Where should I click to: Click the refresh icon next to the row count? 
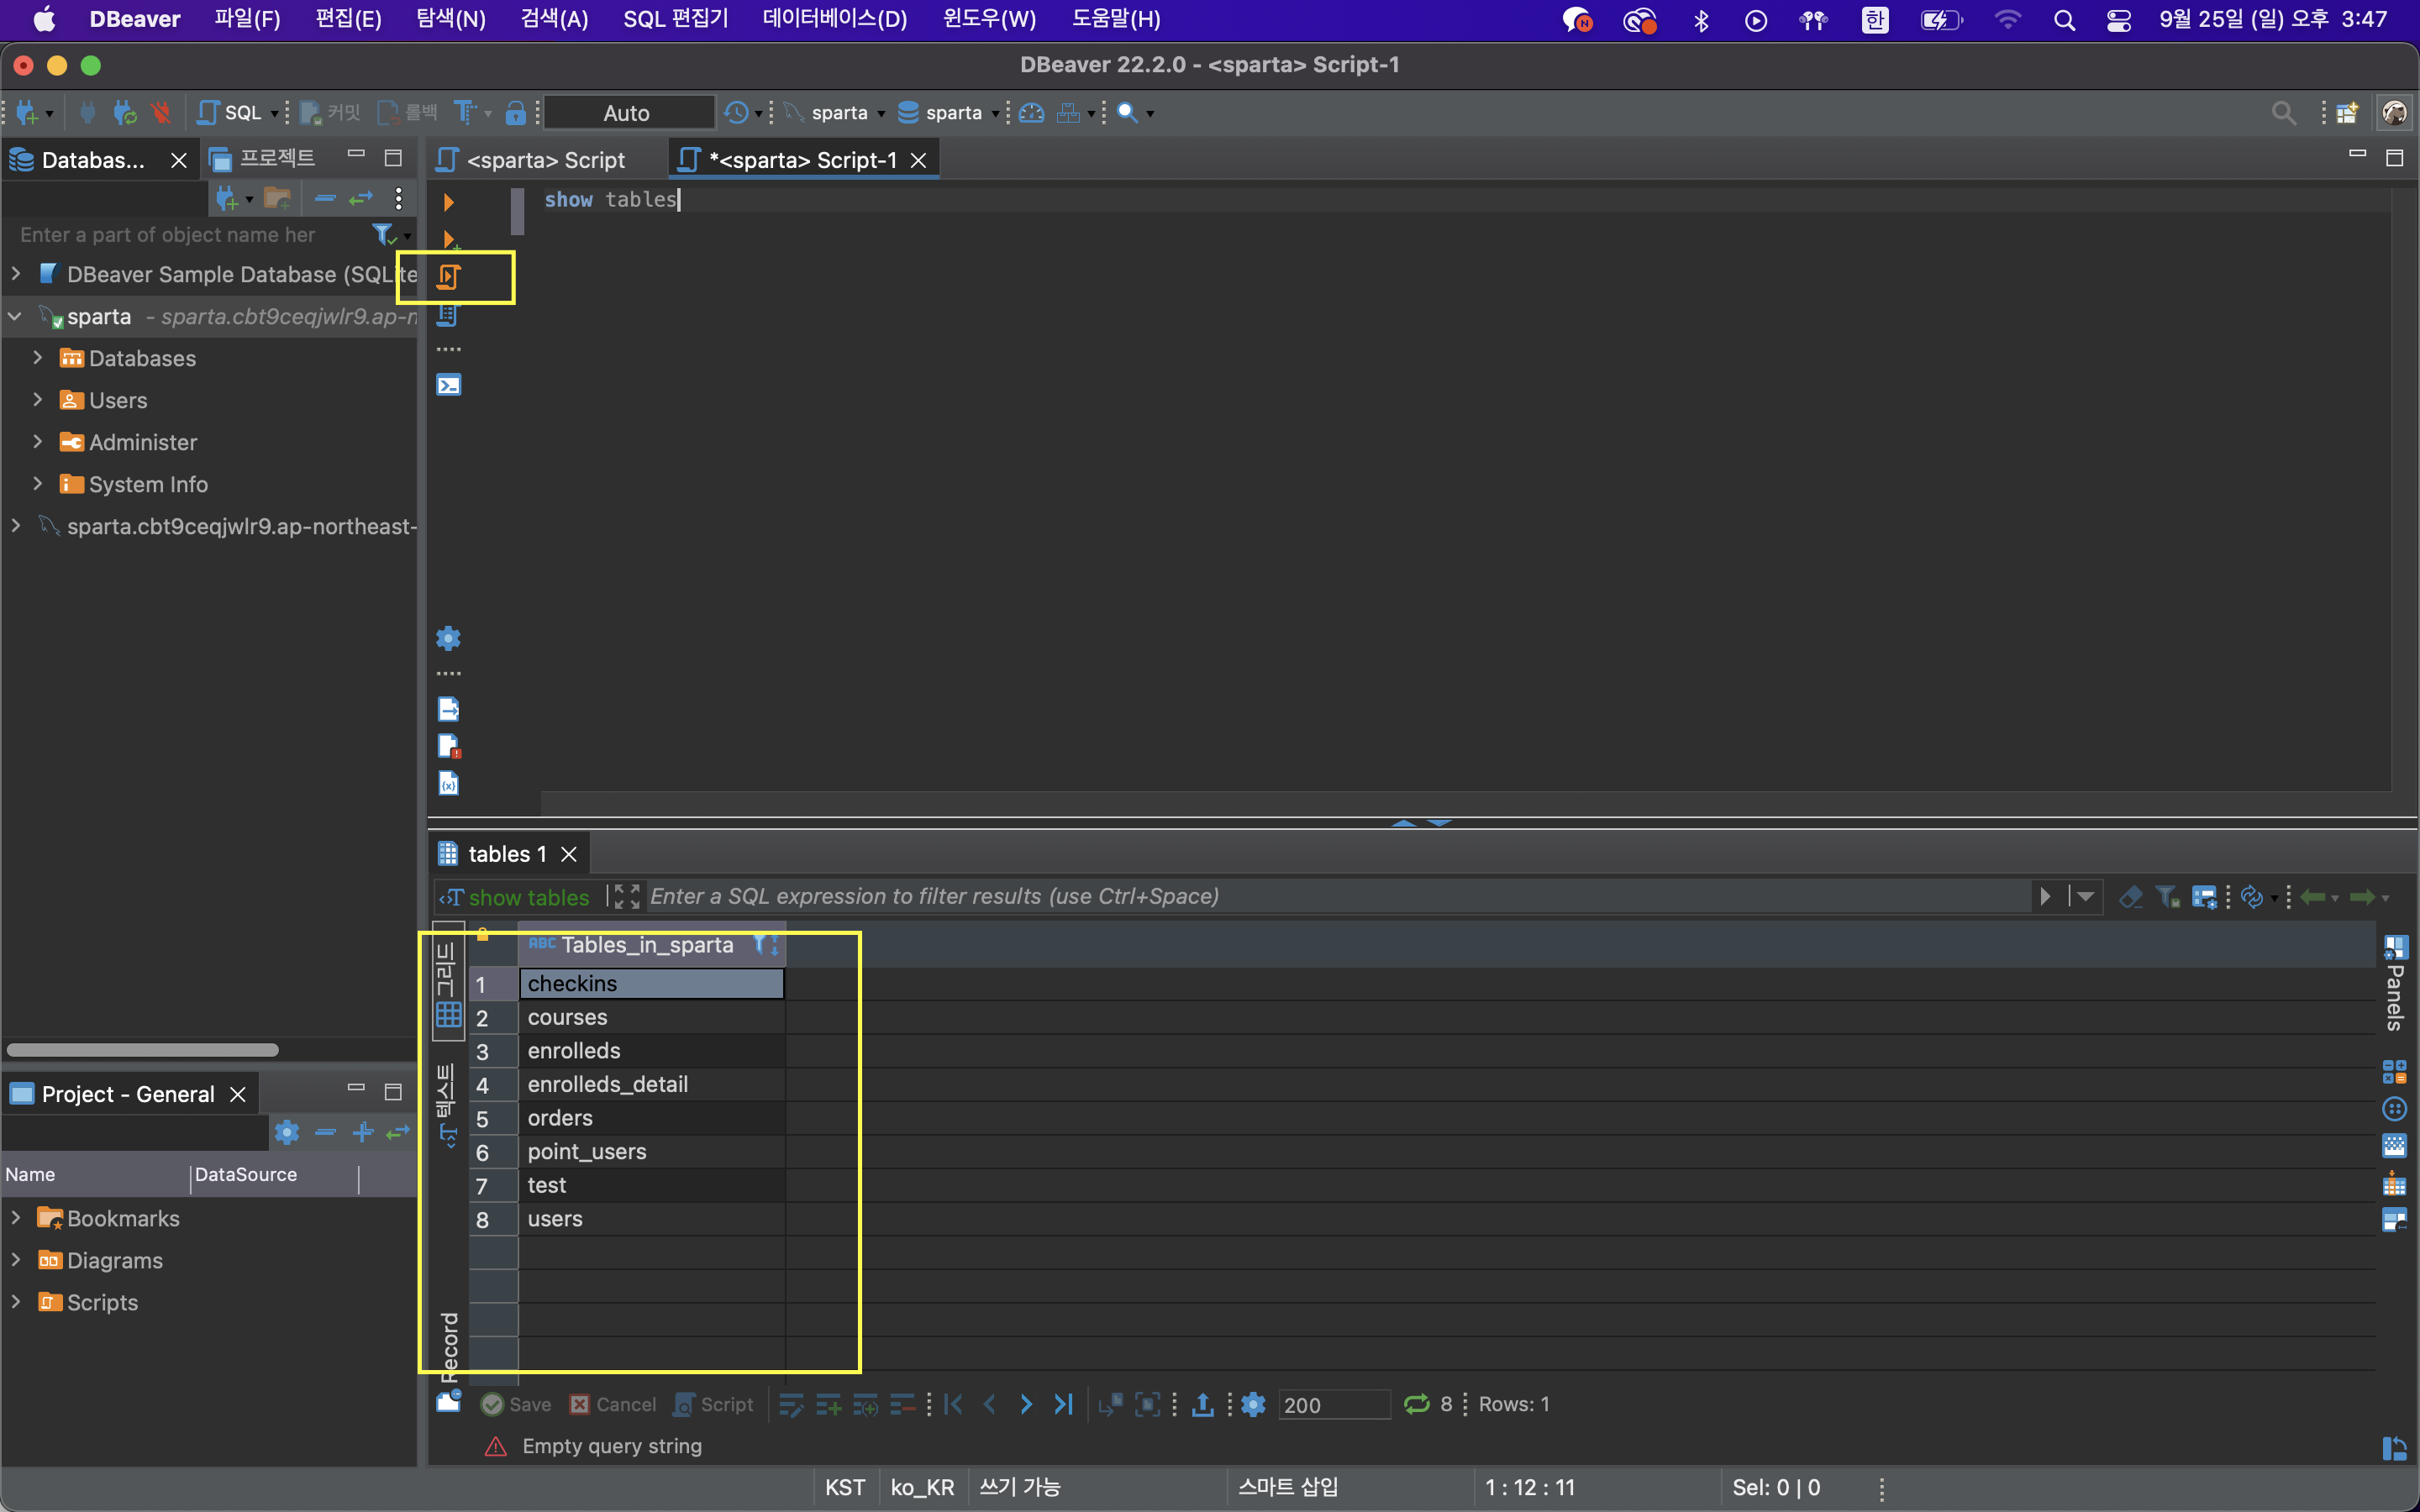click(x=1417, y=1405)
